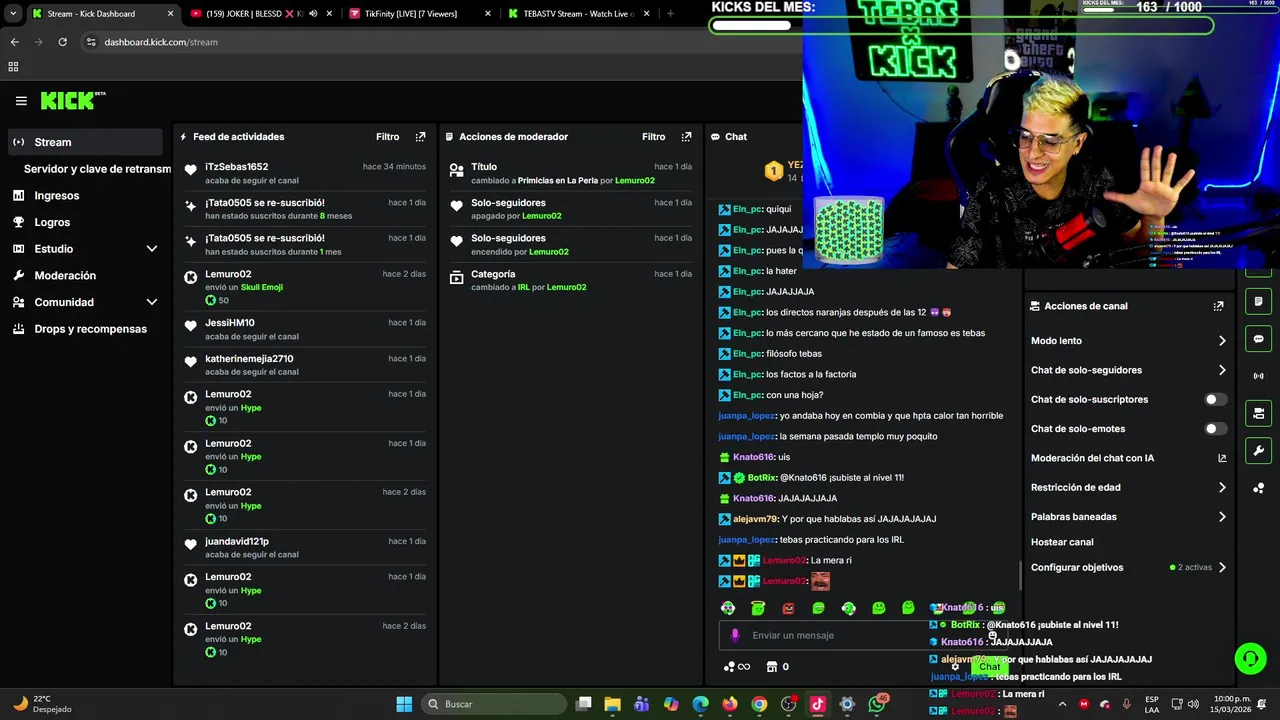Image resolution: width=1280 pixels, height=720 pixels.
Task: Click iTzSebas1652 in activity feed
Action: point(237,167)
